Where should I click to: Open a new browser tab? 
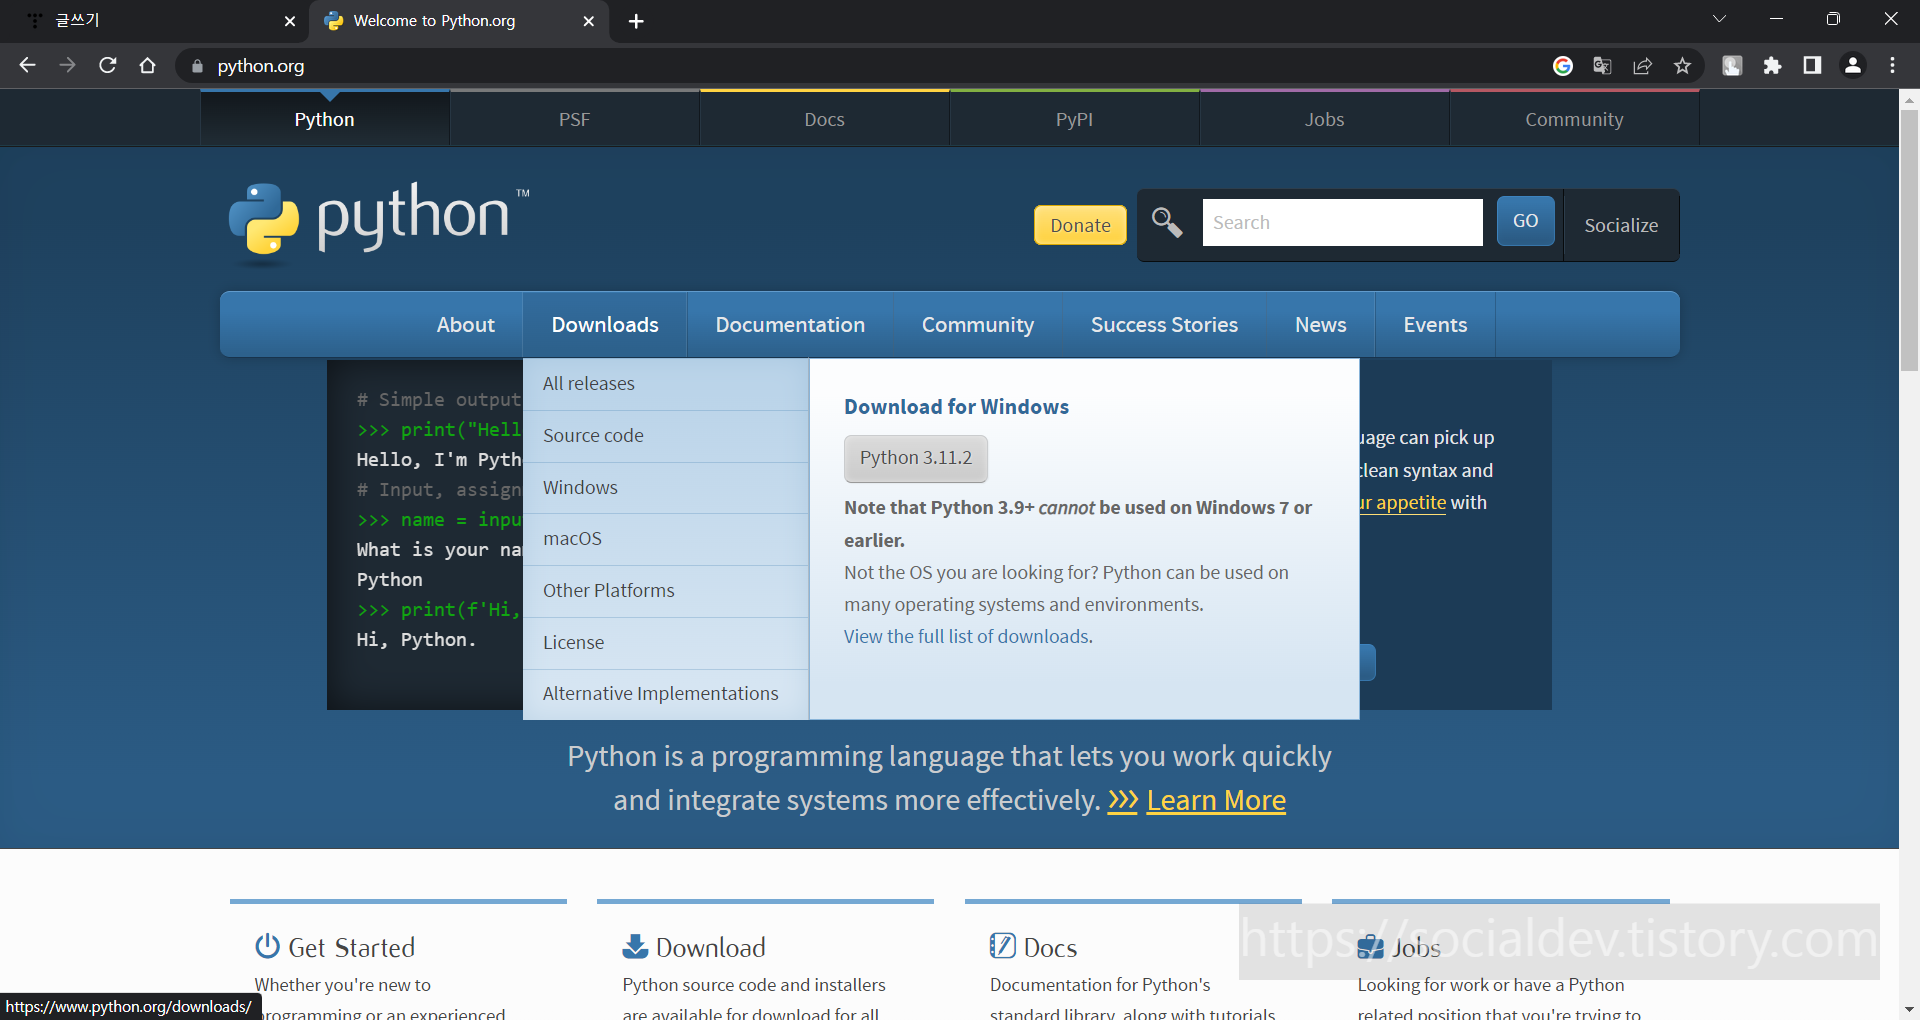click(x=636, y=21)
